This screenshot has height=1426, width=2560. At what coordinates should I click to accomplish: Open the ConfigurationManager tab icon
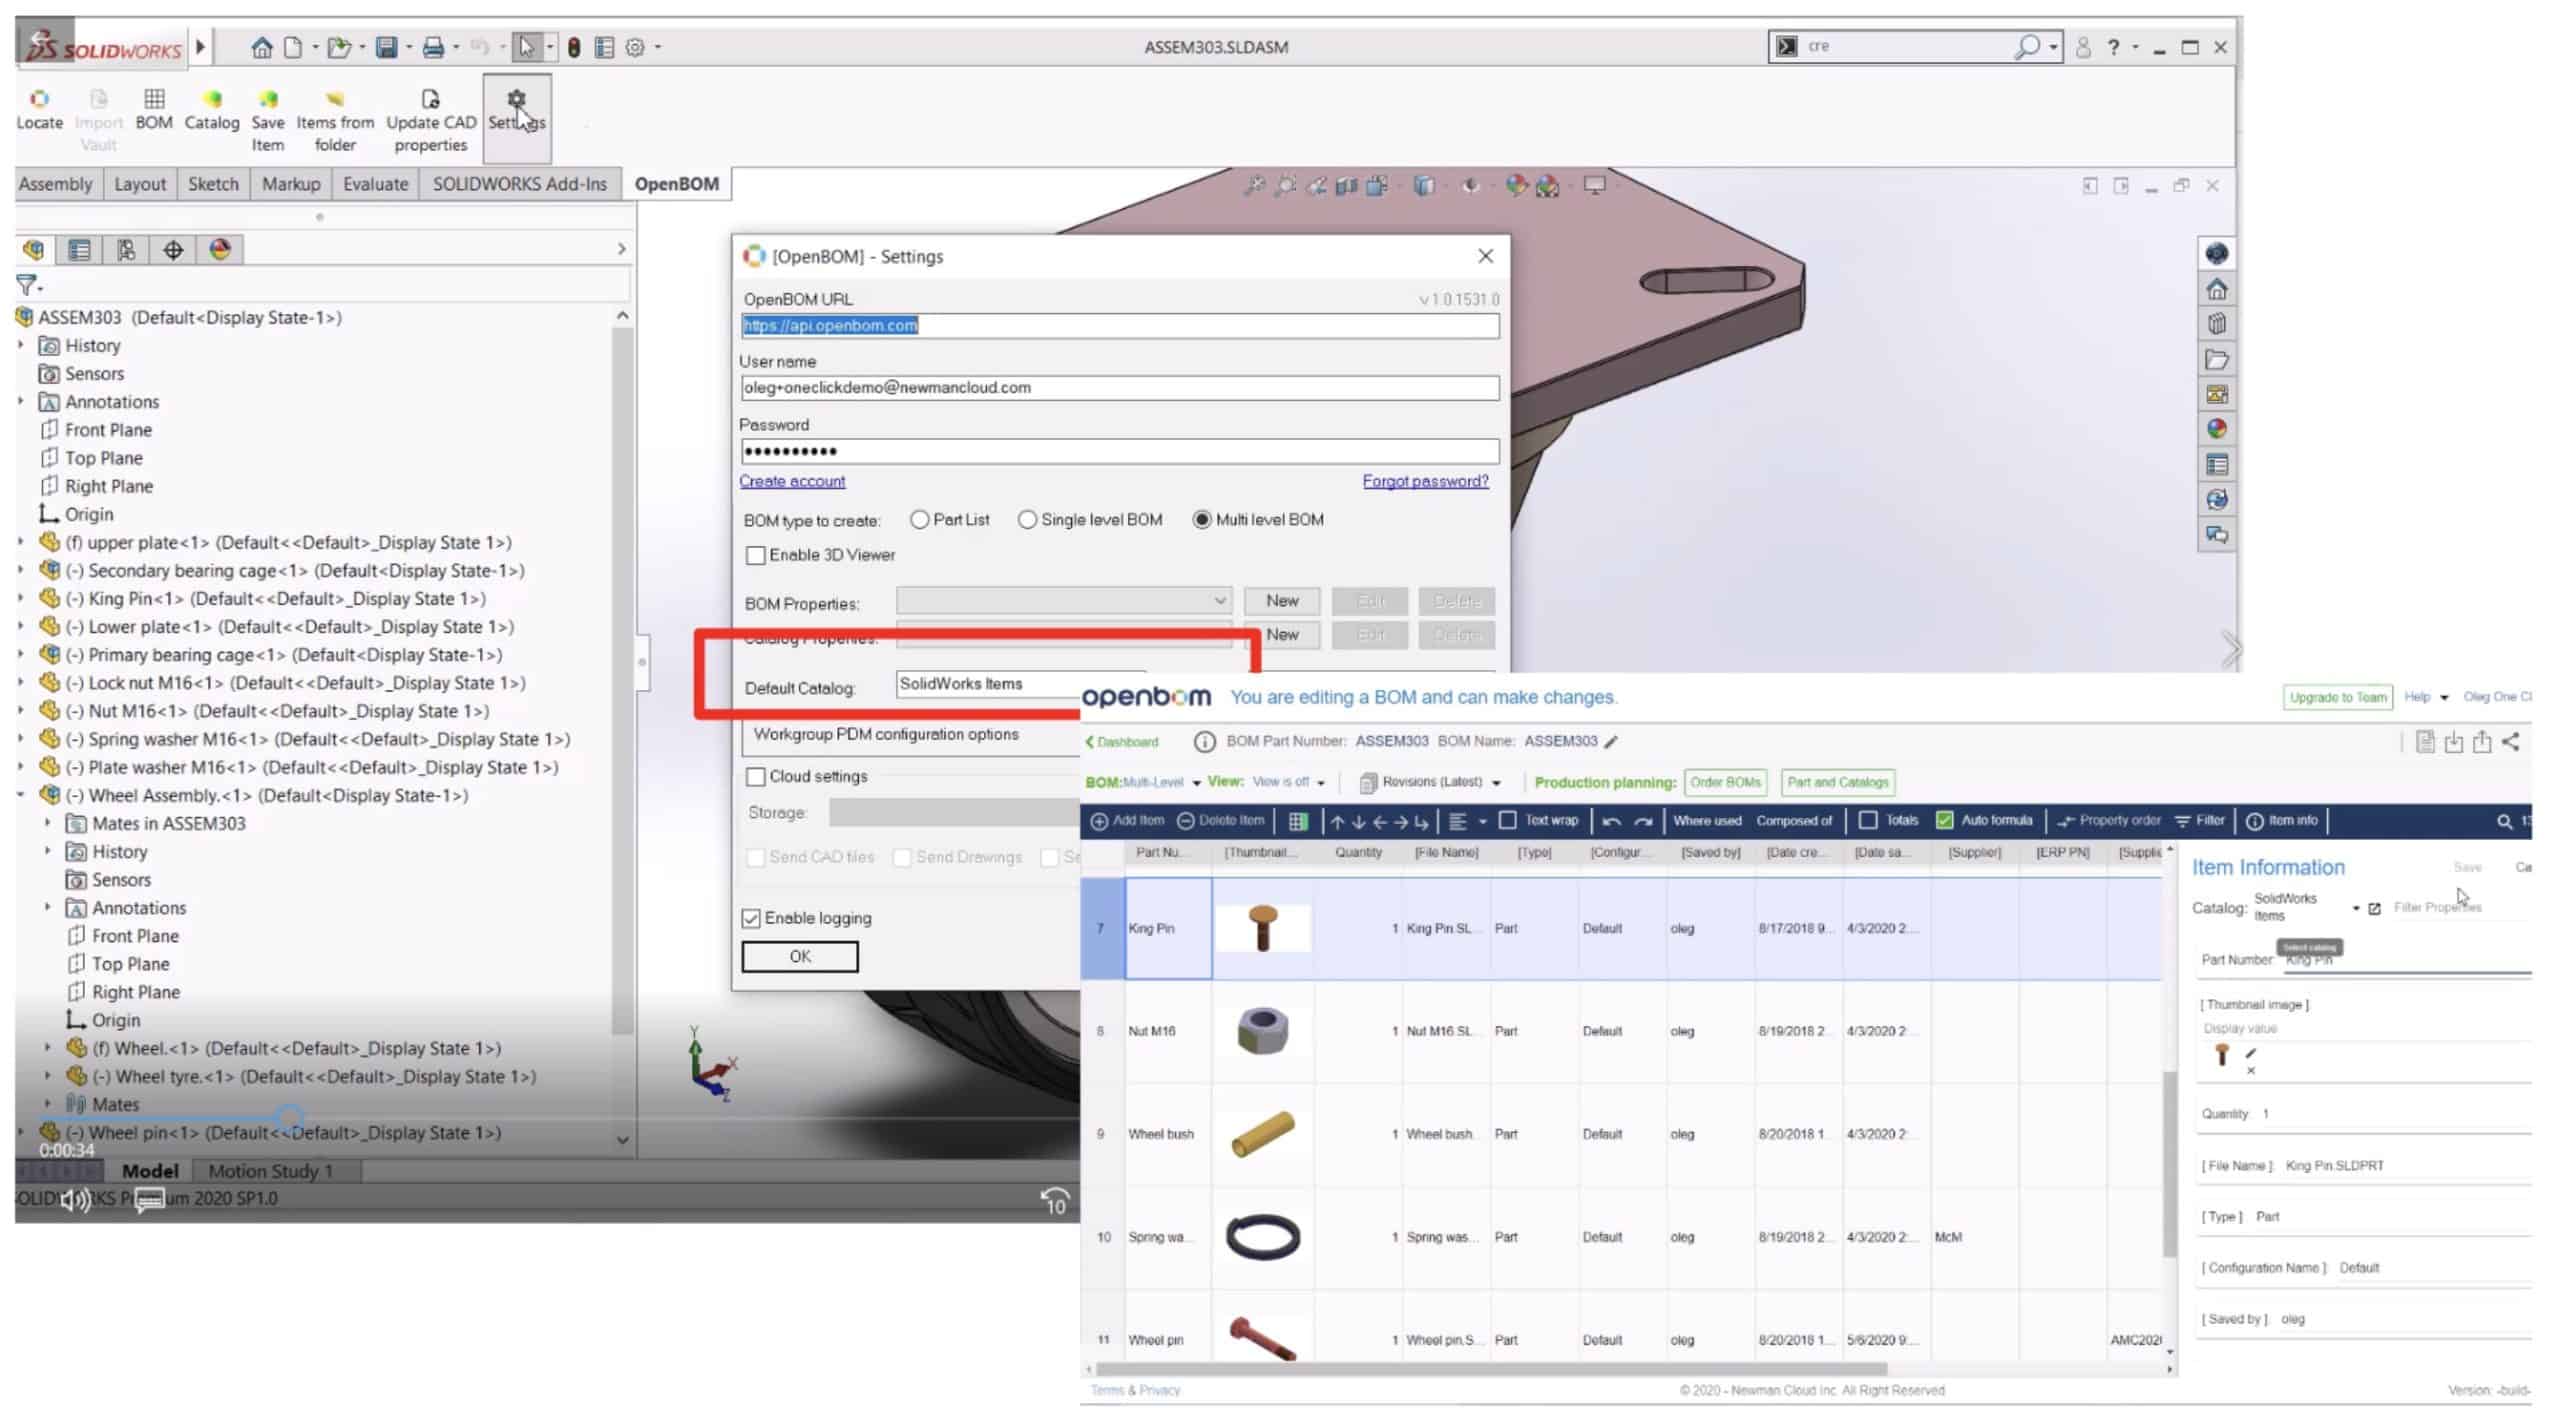point(126,249)
